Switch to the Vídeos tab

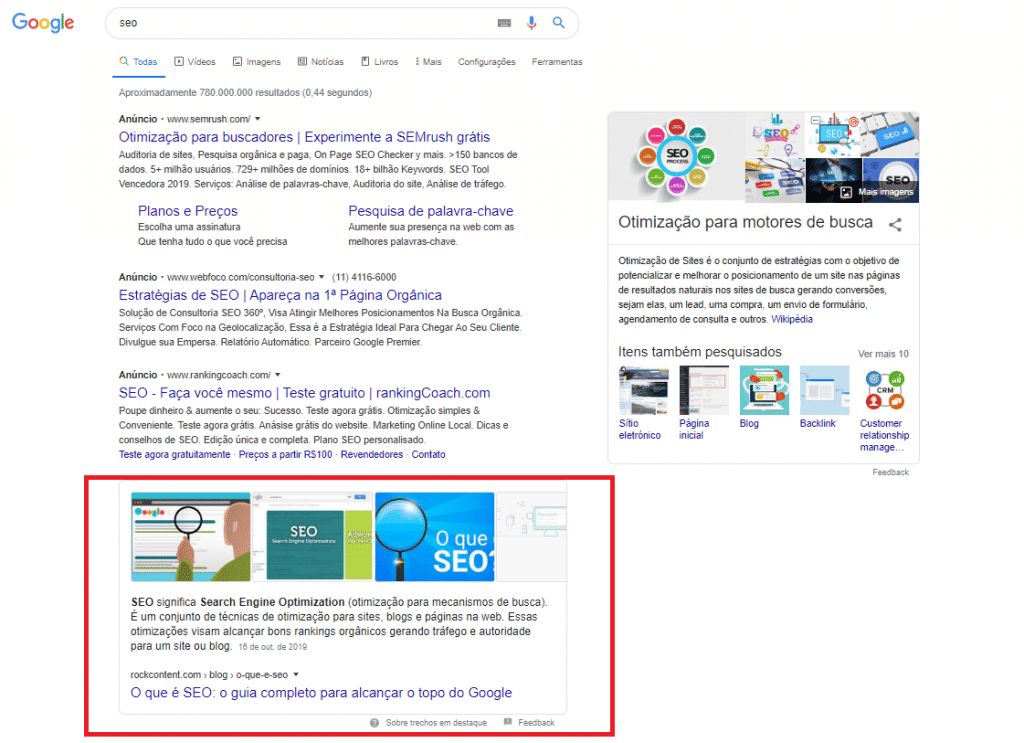click(195, 62)
